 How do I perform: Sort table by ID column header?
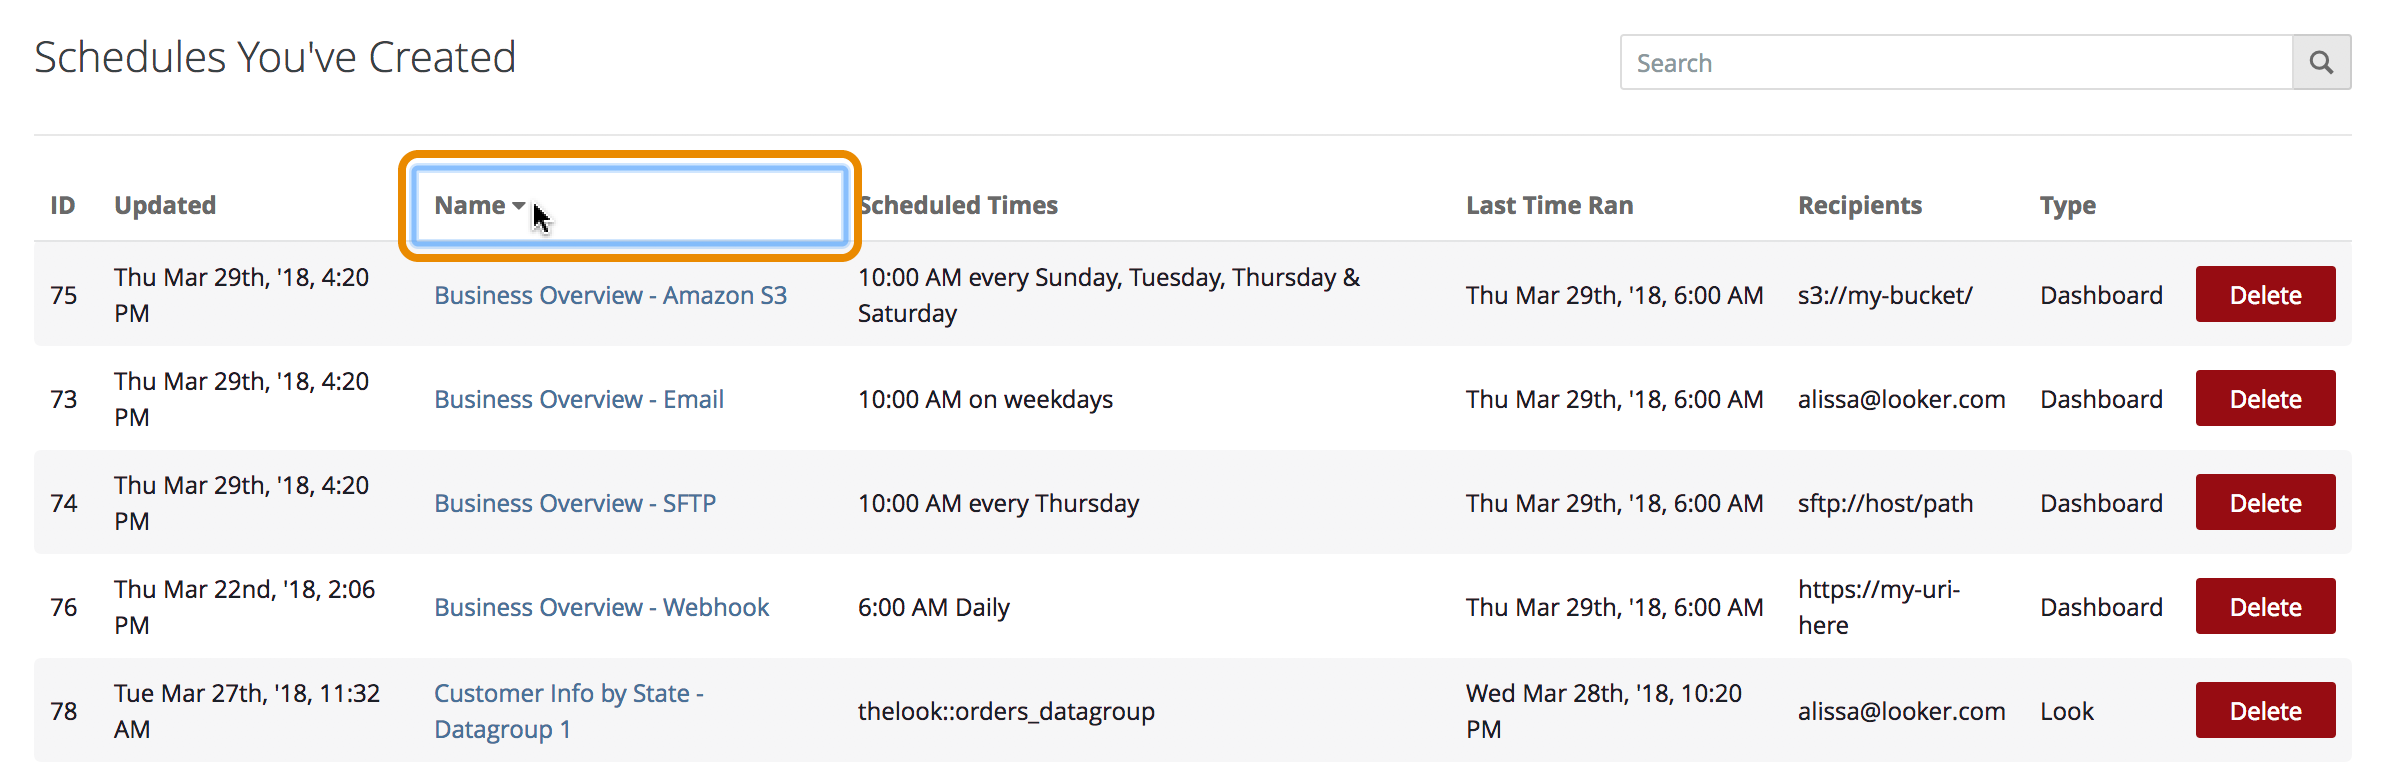pyautogui.click(x=63, y=206)
